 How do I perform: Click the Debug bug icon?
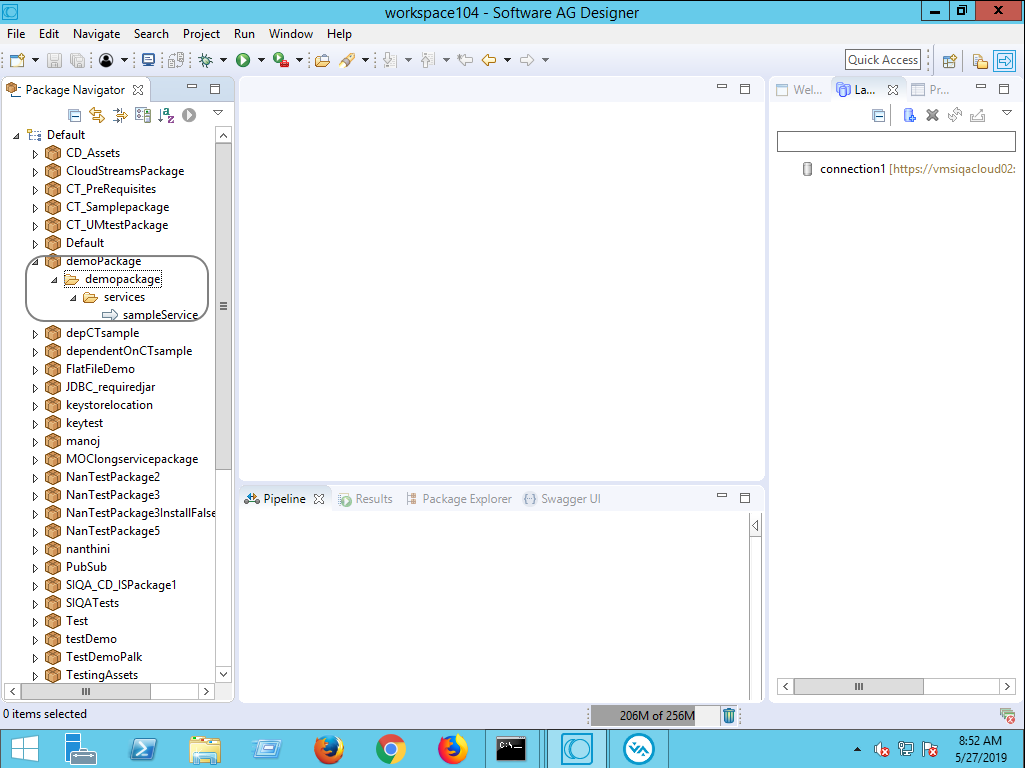(x=206, y=60)
